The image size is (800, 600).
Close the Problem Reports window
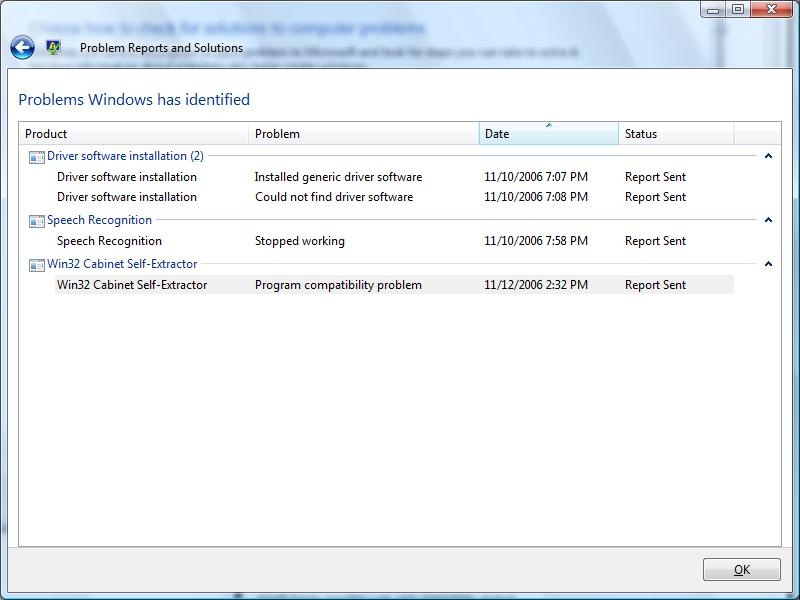coord(771,9)
